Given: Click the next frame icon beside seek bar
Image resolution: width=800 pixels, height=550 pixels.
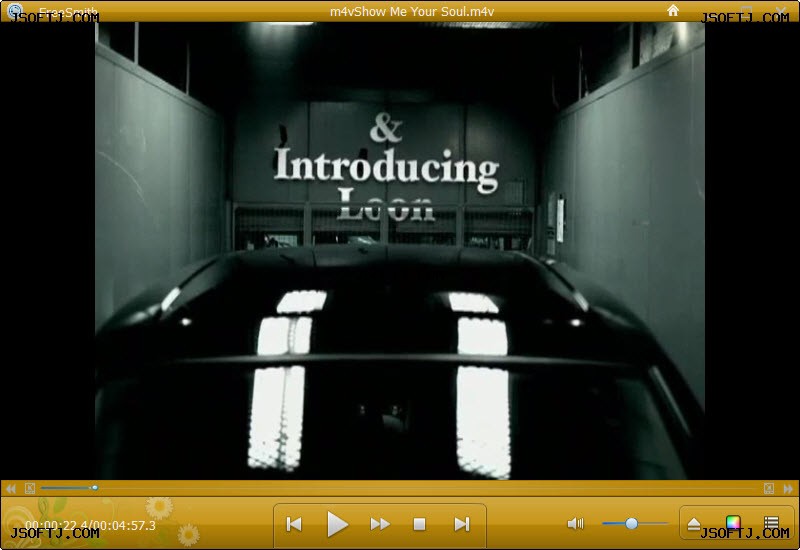Looking at the screenshot, I should coord(769,488).
